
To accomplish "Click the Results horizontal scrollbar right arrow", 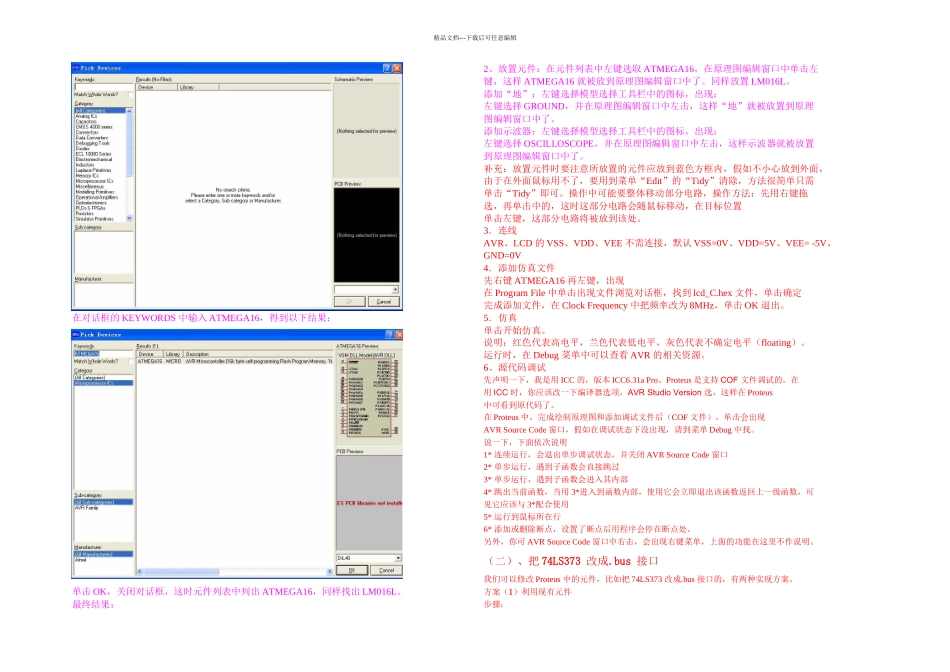I will pyautogui.click(x=330, y=571).
